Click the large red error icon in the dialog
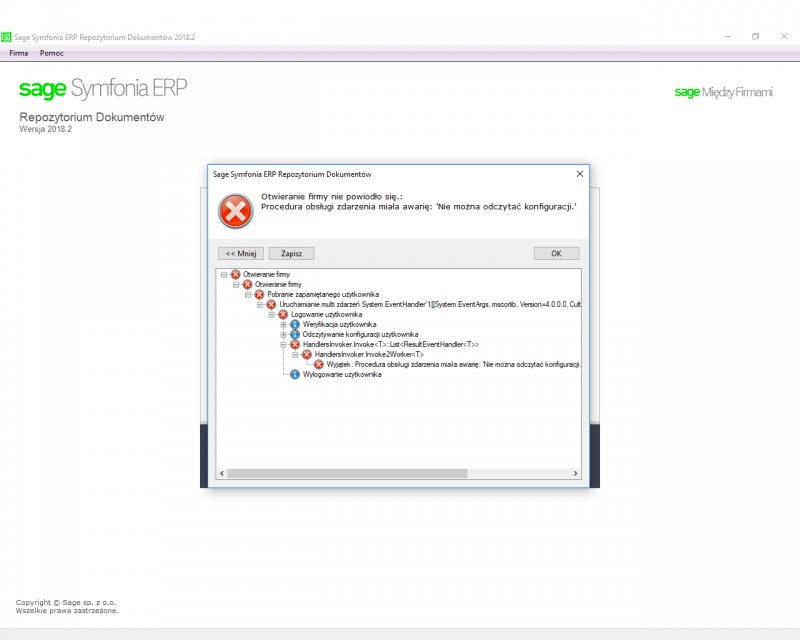The image size is (800, 640). 235,211
